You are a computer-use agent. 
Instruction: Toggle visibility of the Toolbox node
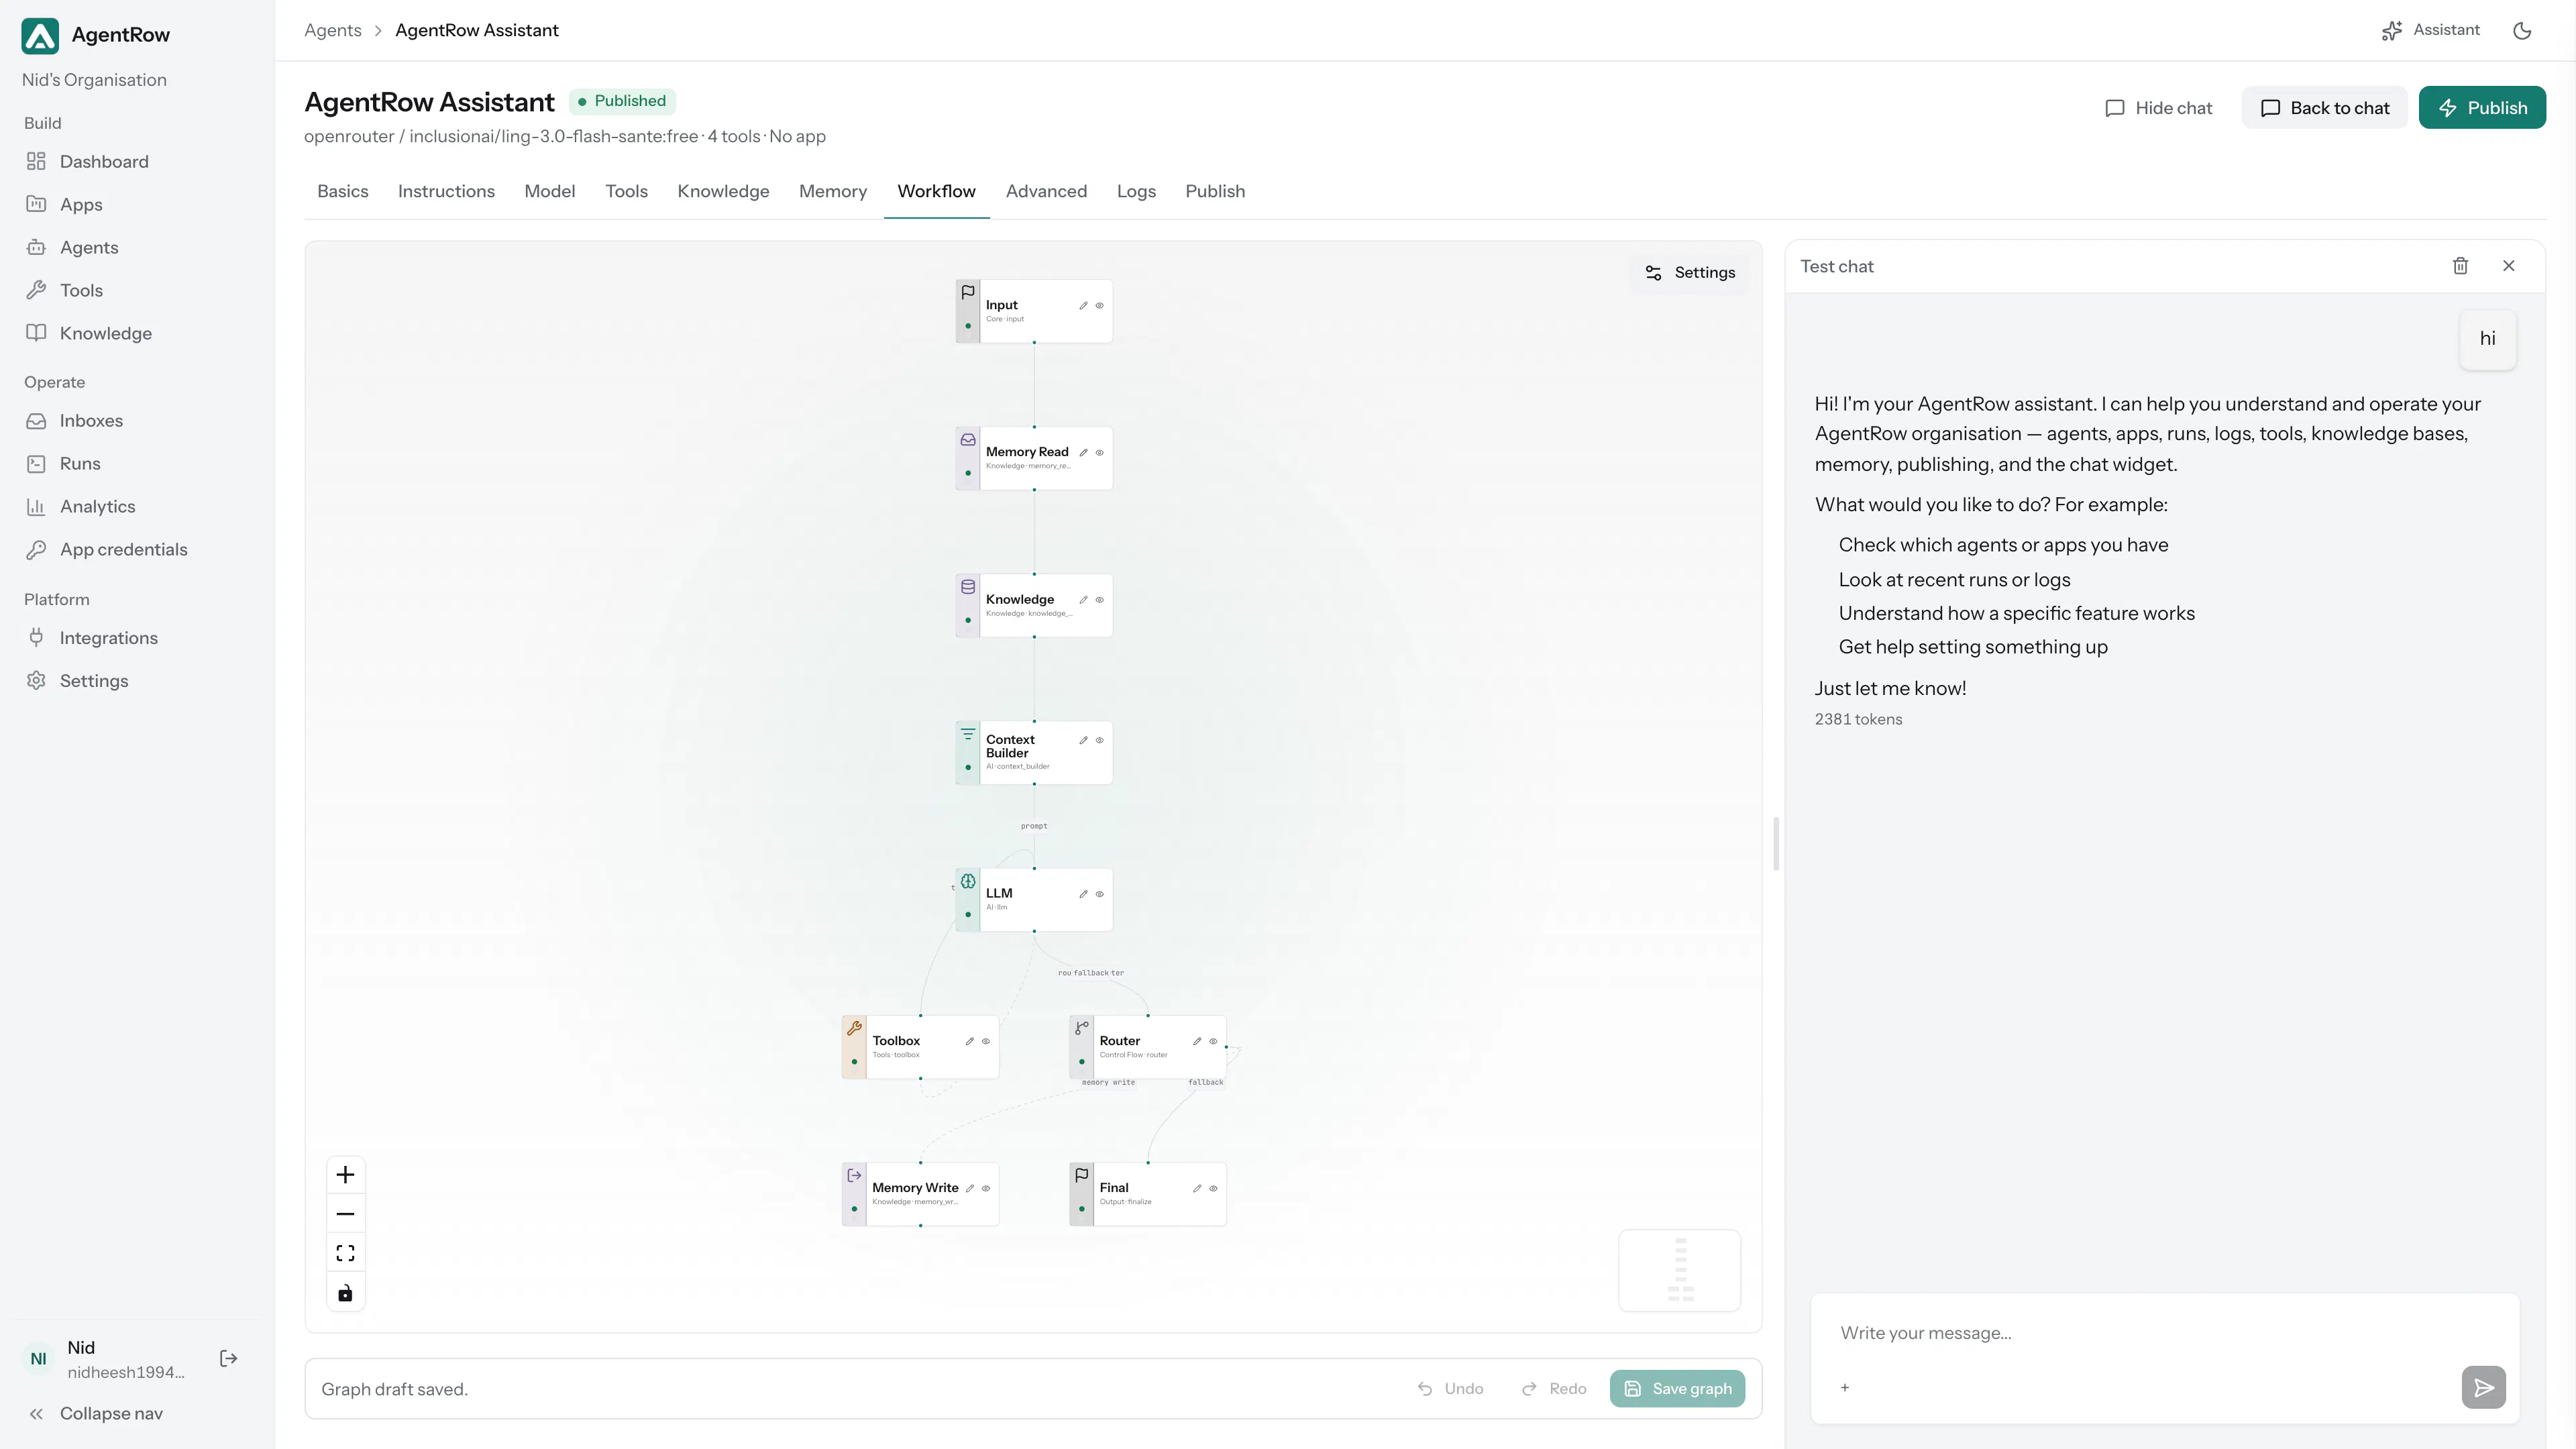coord(985,1041)
